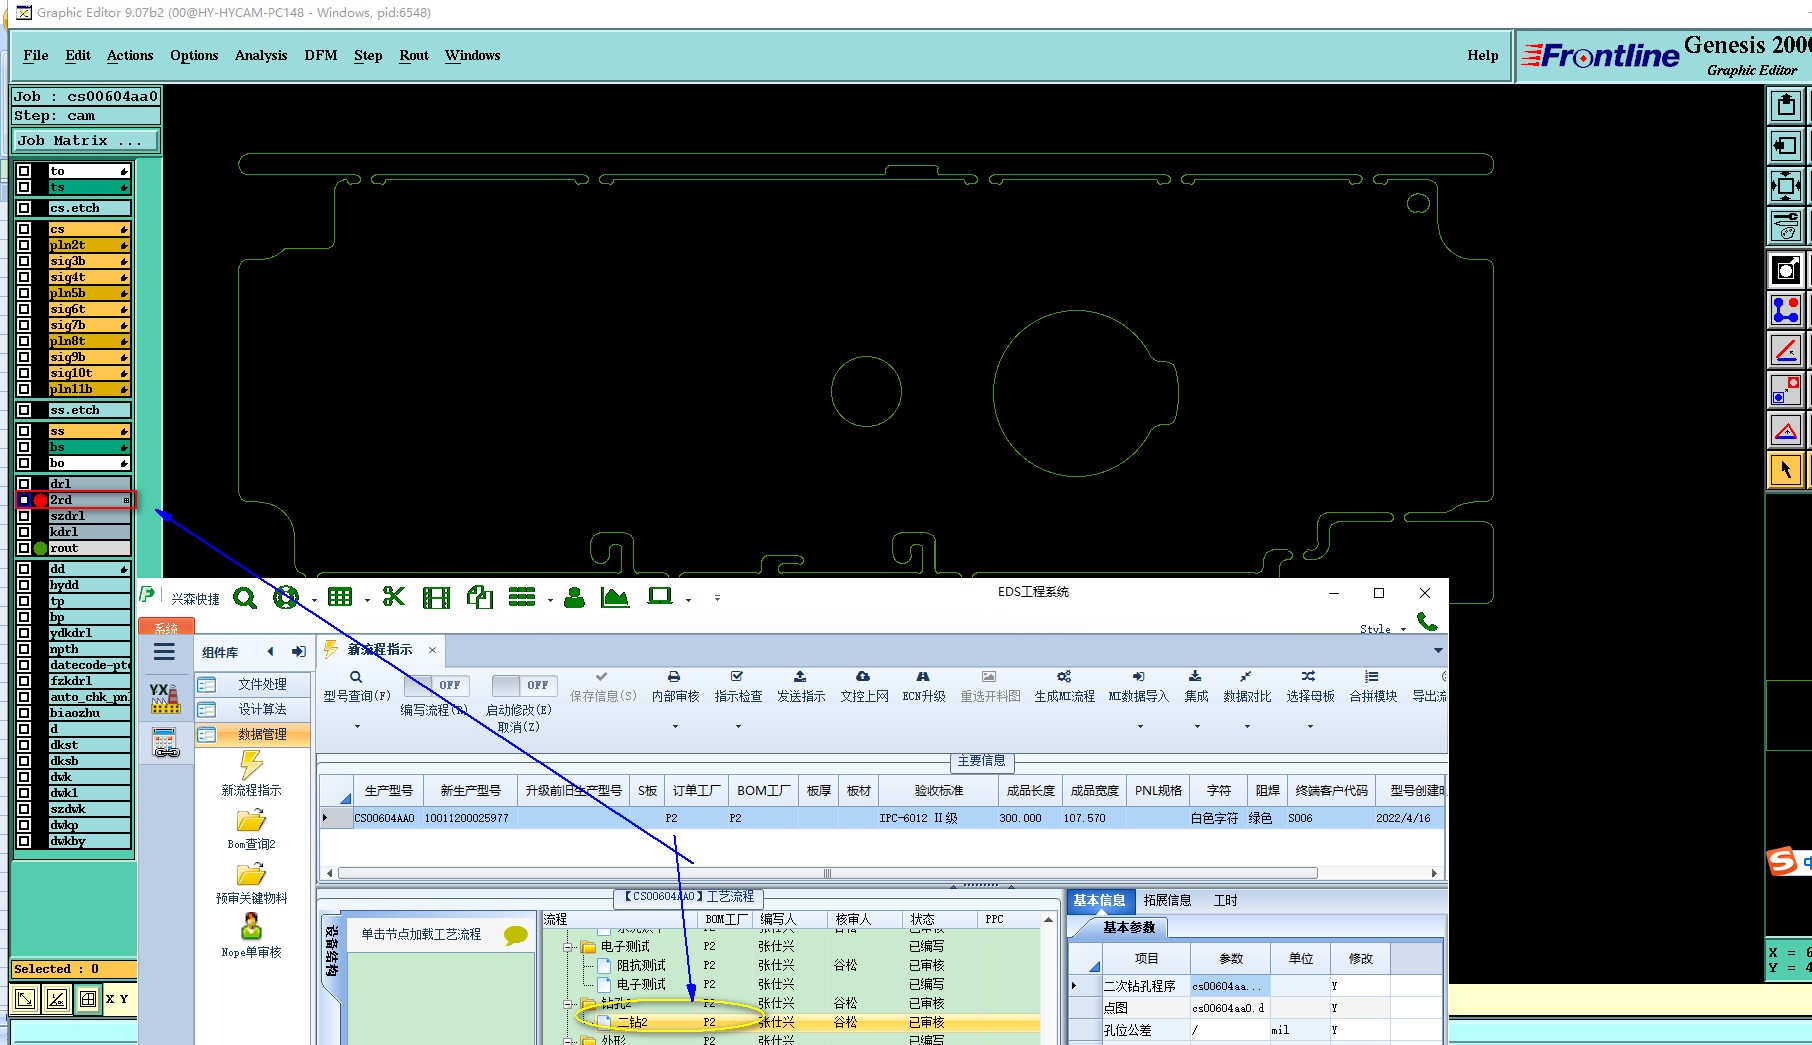Viewport: 1812px width, 1045px height.
Task: Click the green scissors icon
Action: 394,597
